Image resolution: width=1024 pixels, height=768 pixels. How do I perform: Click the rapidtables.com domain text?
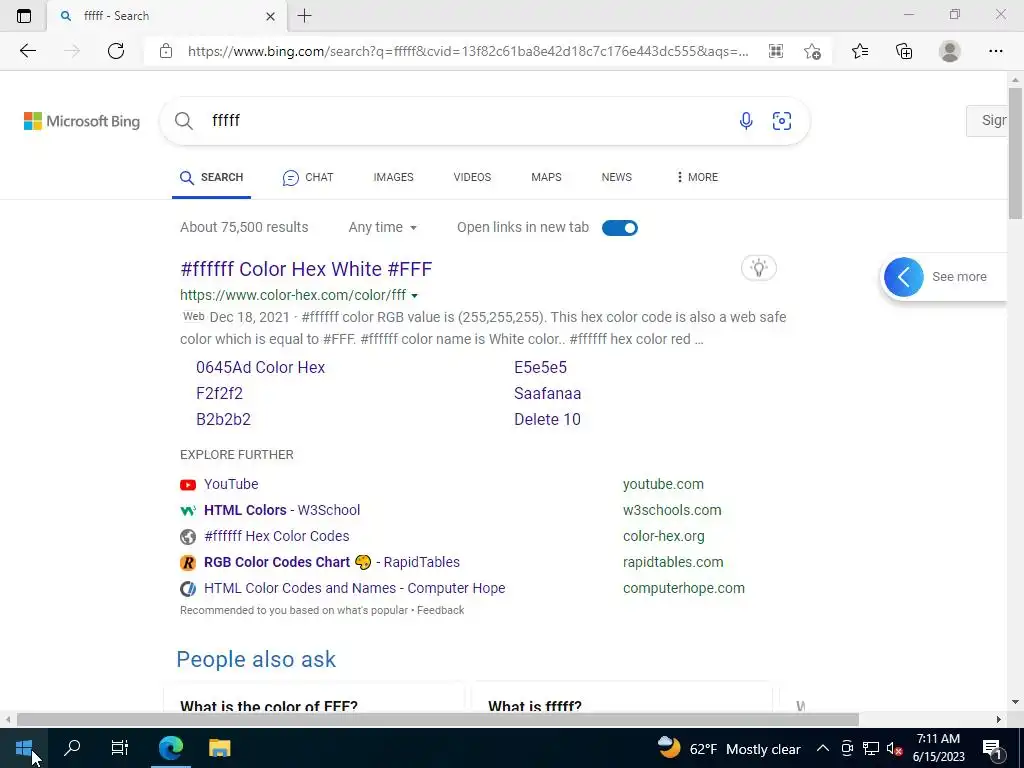pos(673,562)
